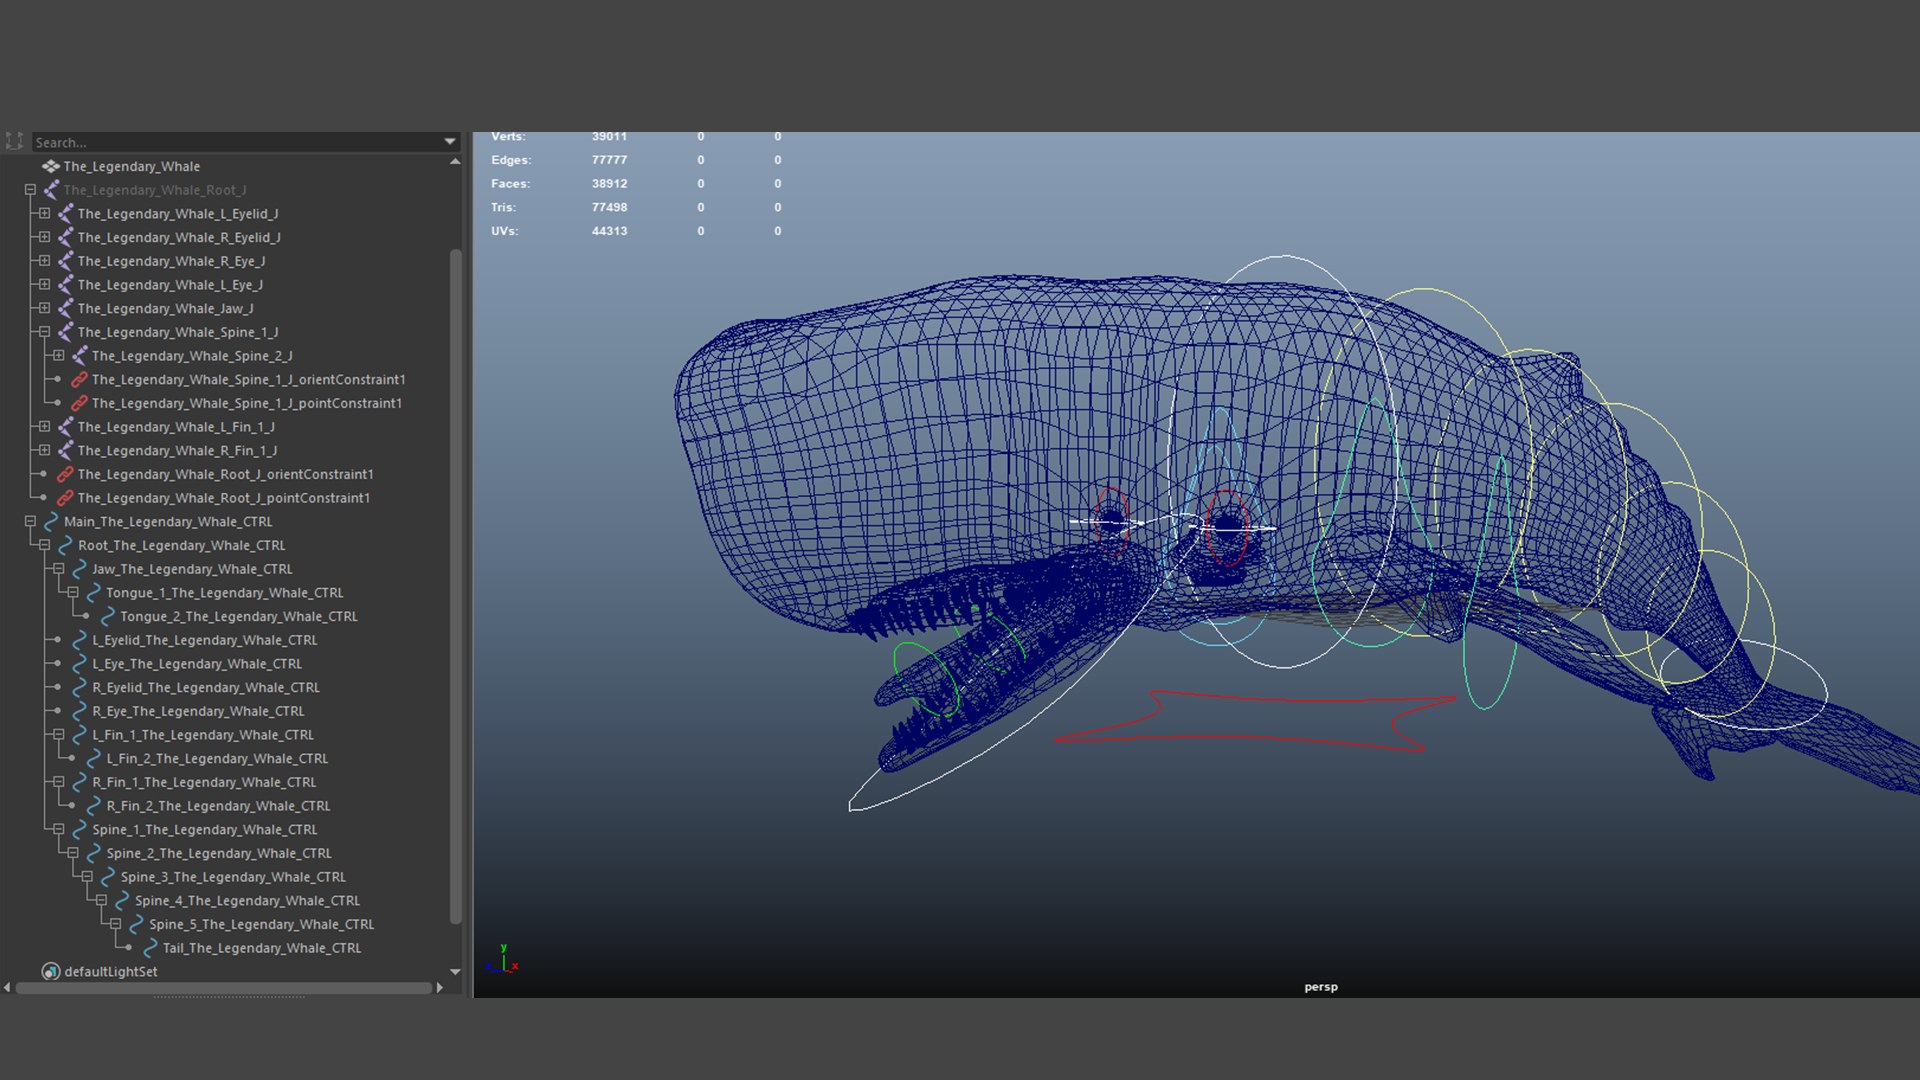Click the outliner vertical scrollbar thumb

tap(456, 585)
